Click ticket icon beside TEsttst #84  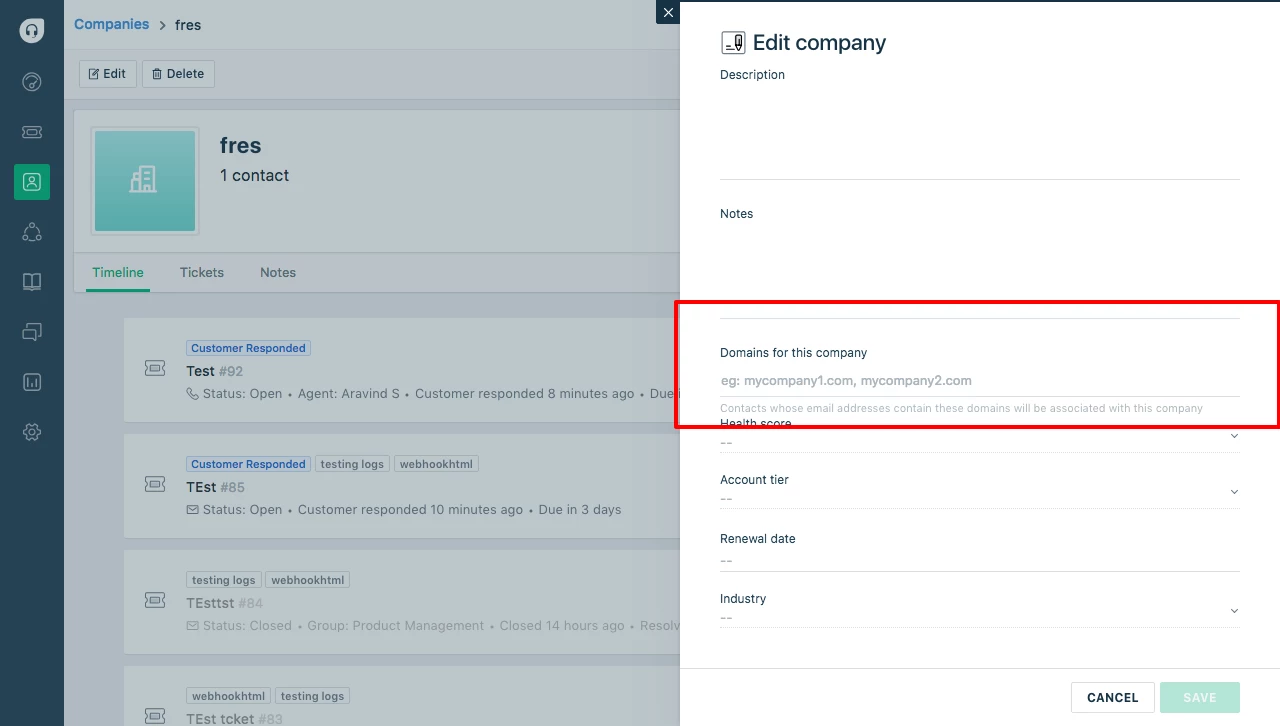pos(155,601)
